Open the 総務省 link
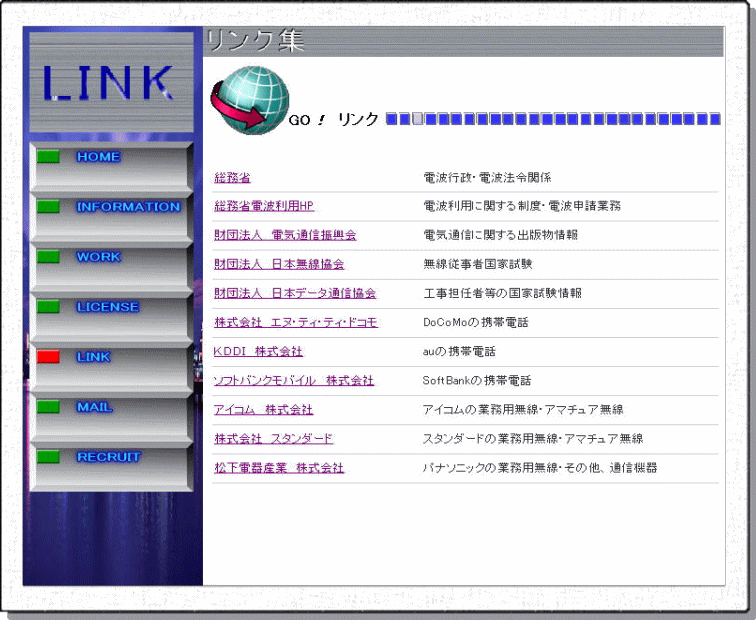 pos(232,177)
